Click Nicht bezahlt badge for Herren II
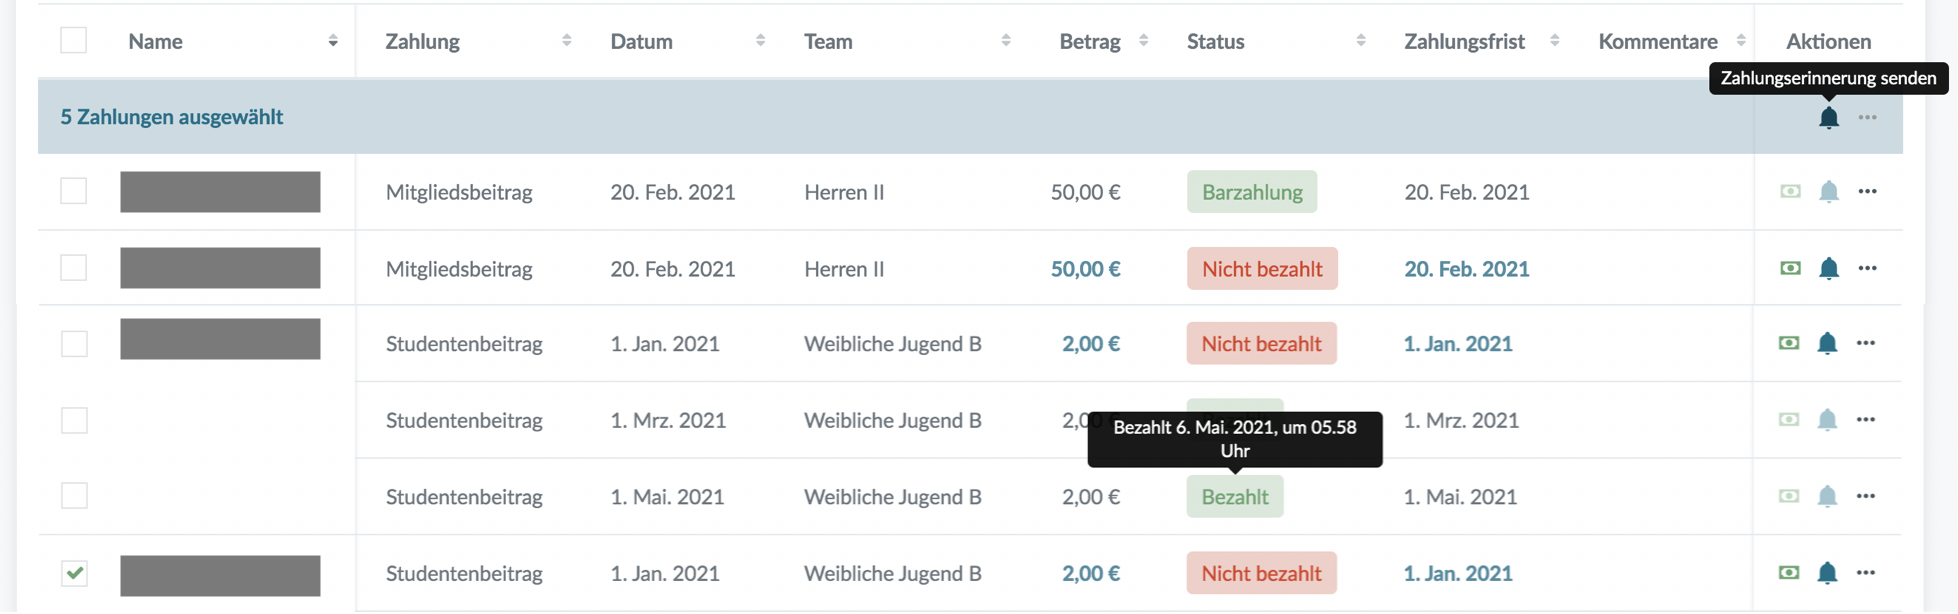The image size is (1958, 614). (1261, 269)
